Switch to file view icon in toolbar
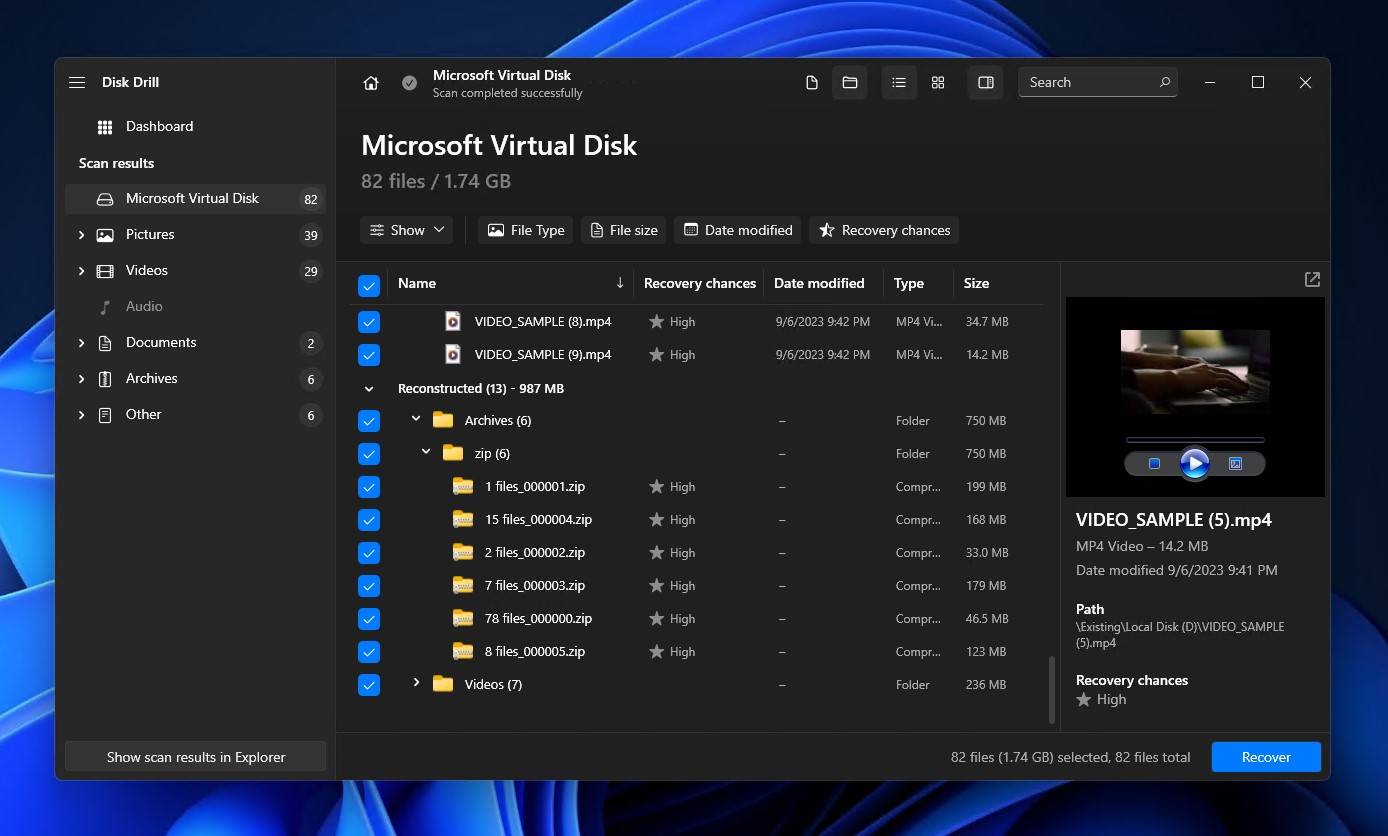The image size is (1388, 836). (812, 83)
